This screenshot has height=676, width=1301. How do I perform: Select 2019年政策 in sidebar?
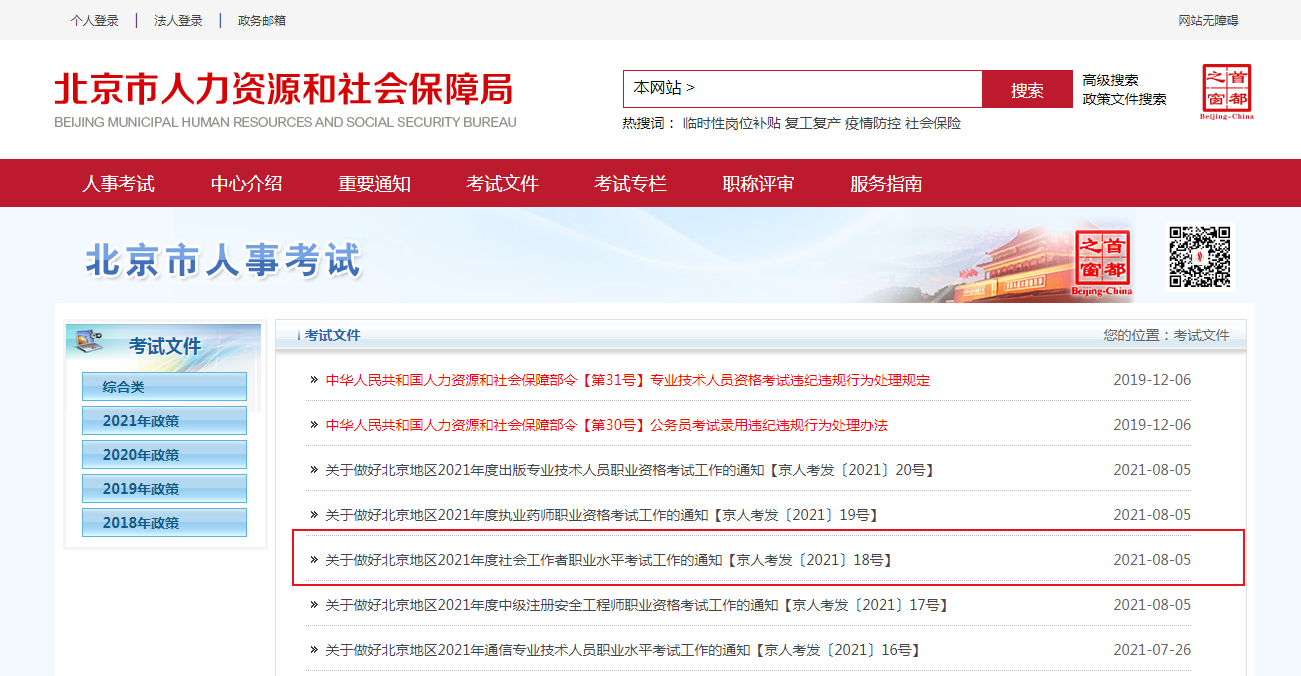point(164,489)
